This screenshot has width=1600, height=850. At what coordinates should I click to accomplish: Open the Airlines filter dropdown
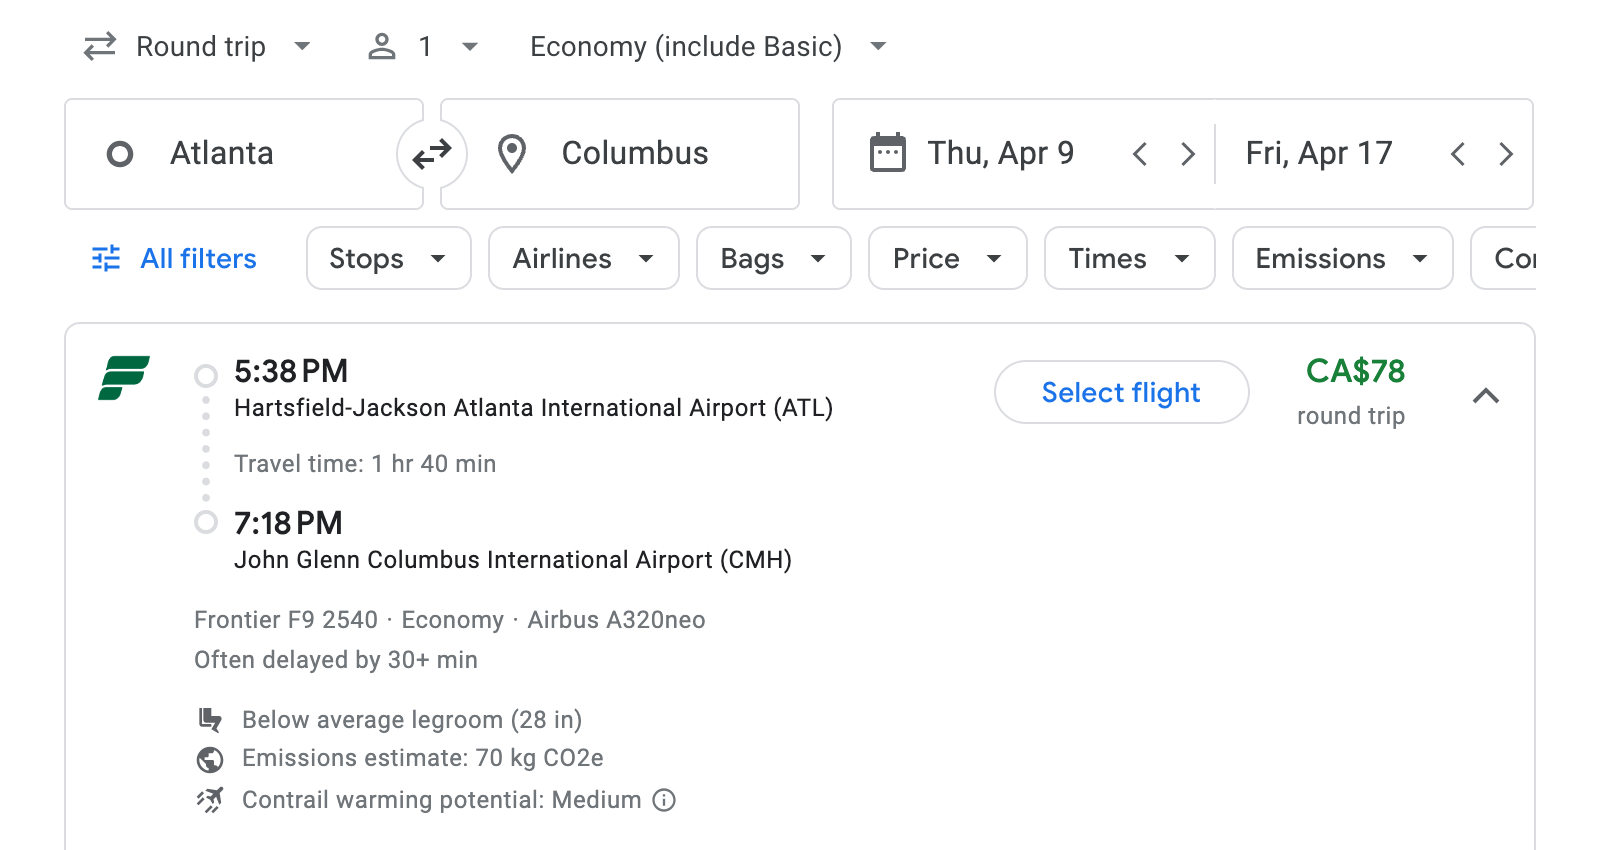click(x=583, y=258)
